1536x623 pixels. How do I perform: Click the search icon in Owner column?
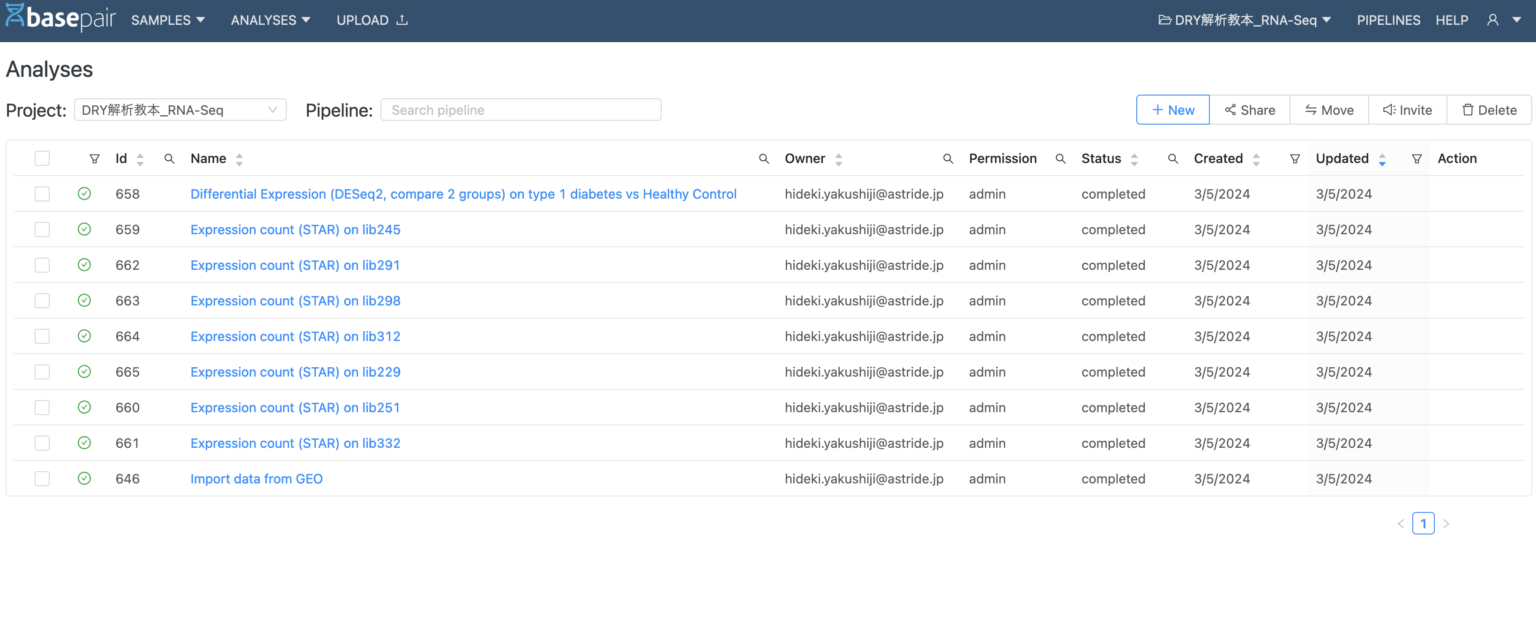point(948,159)
